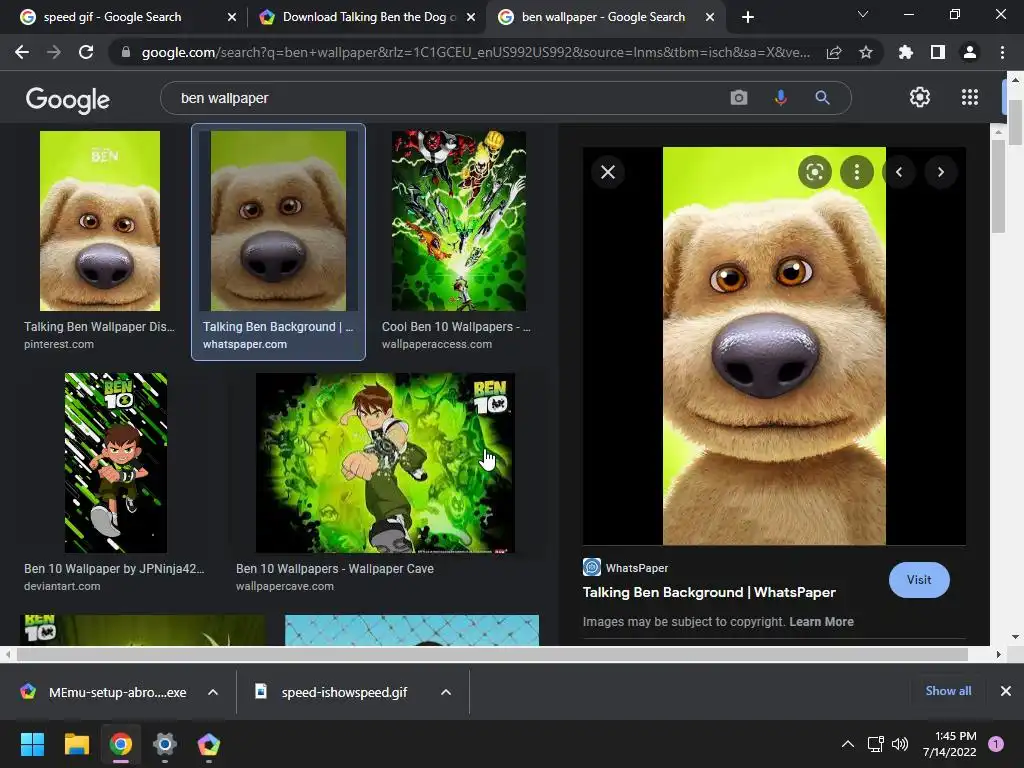Viewport: 1024px width, 768px height.
Task: Open Chrome three-dot menu
Action: click(x=1002, y=52)
